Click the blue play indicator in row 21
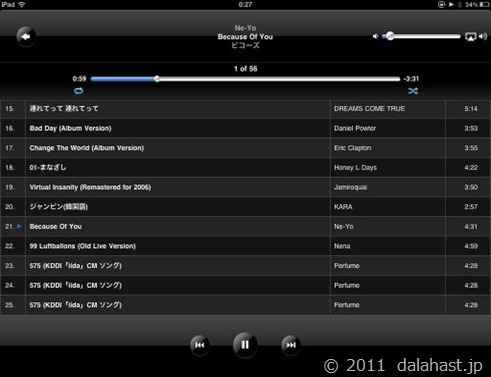491x377 pixels. pyautogui.click(x=19, y=226)
